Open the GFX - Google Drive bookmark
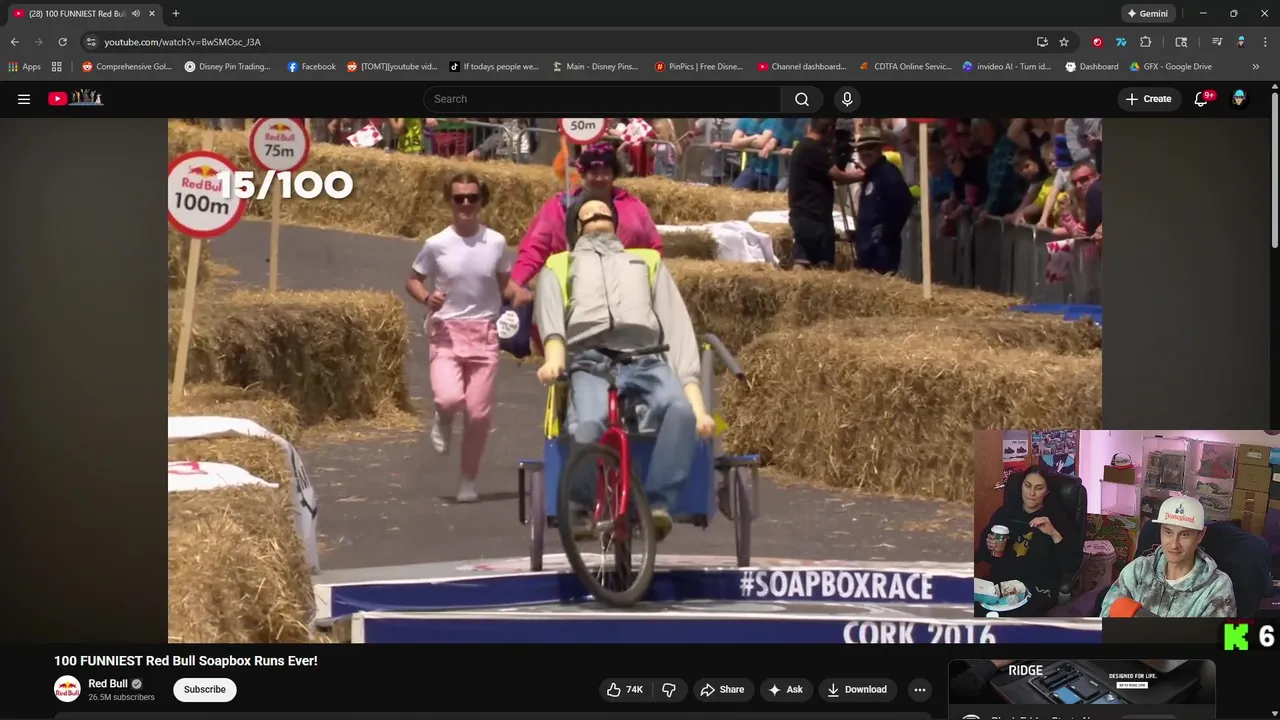This screenshot has width=1280, height=720. point(1171,67)
